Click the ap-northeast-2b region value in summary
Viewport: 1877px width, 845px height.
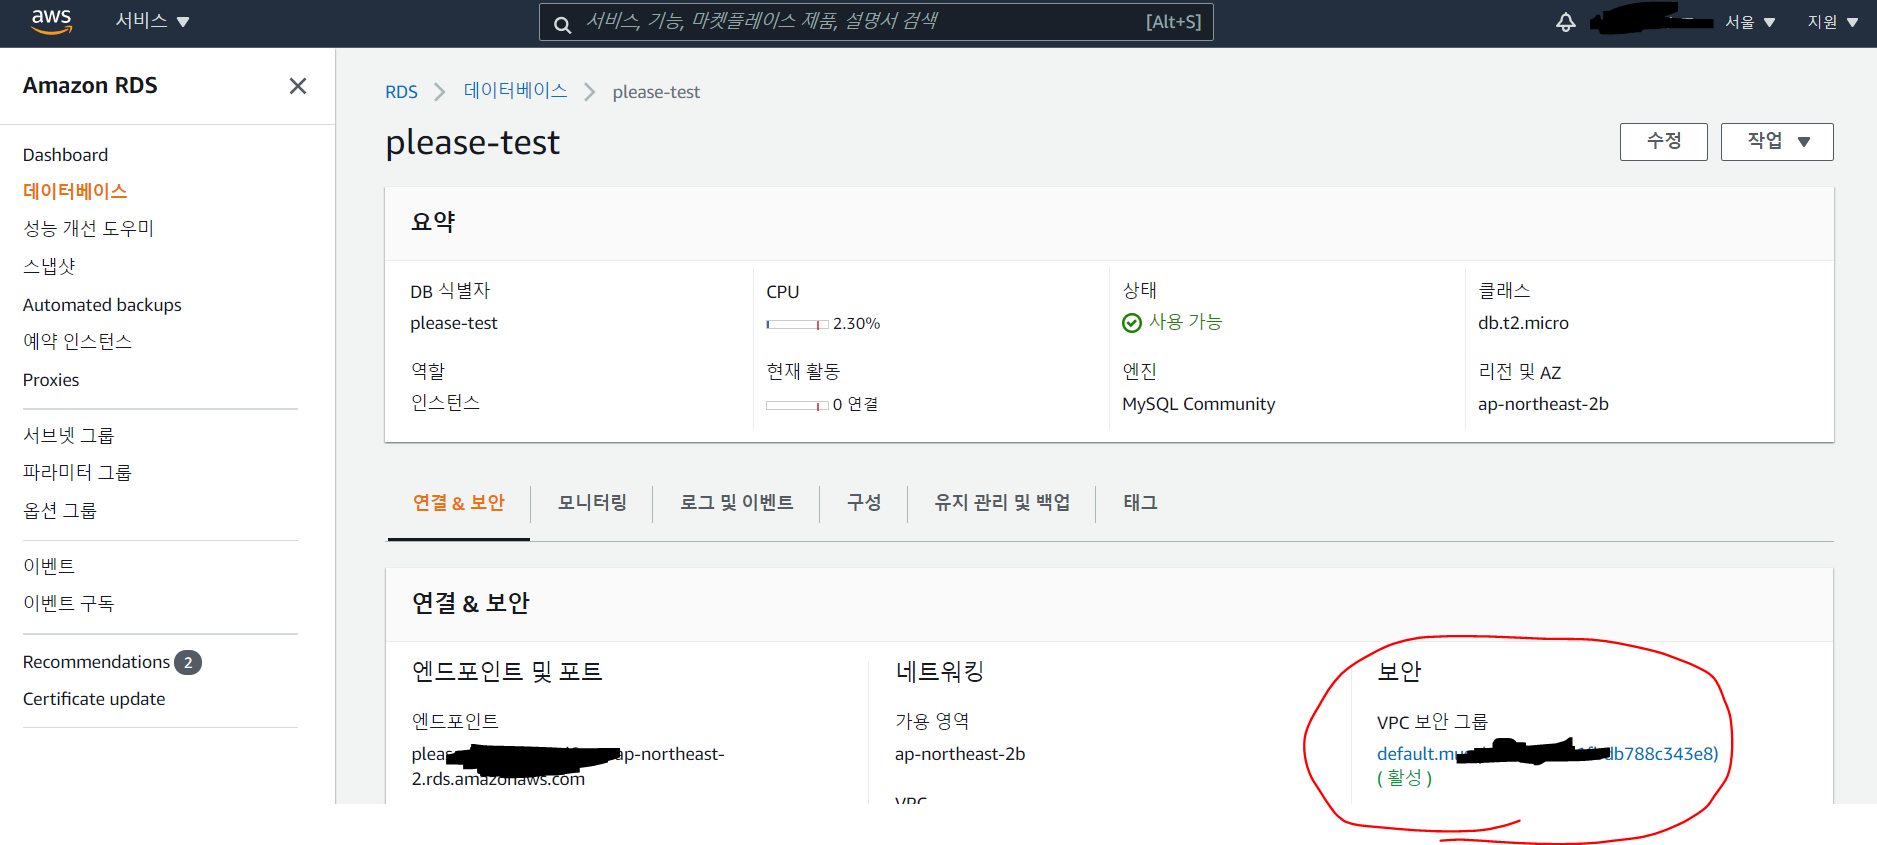point(1543,404)
